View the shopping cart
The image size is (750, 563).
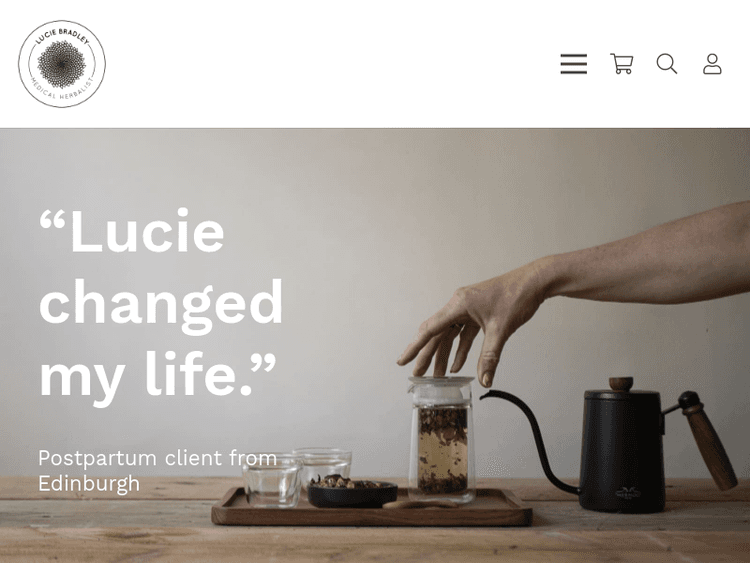point(621,64)
